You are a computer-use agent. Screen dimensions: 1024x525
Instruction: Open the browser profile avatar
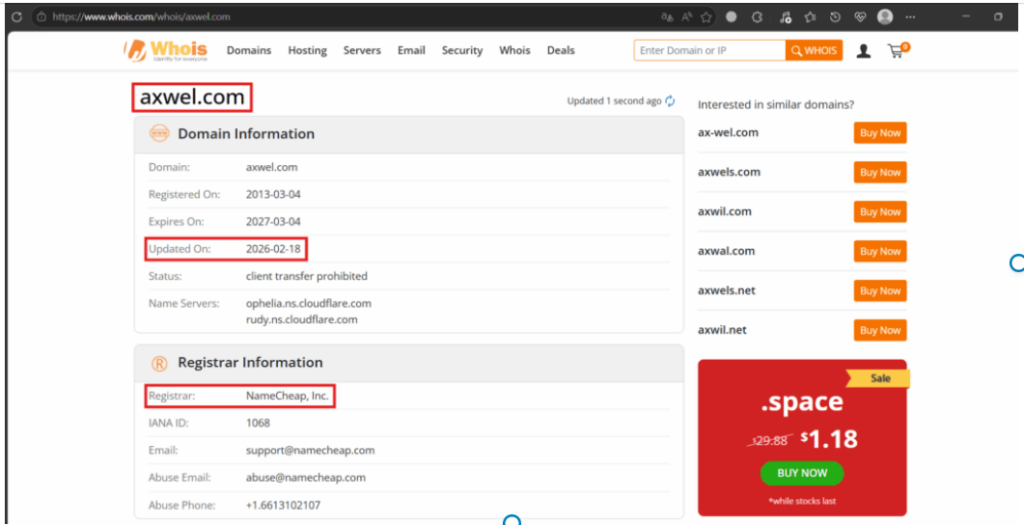(x=885, y=17)
